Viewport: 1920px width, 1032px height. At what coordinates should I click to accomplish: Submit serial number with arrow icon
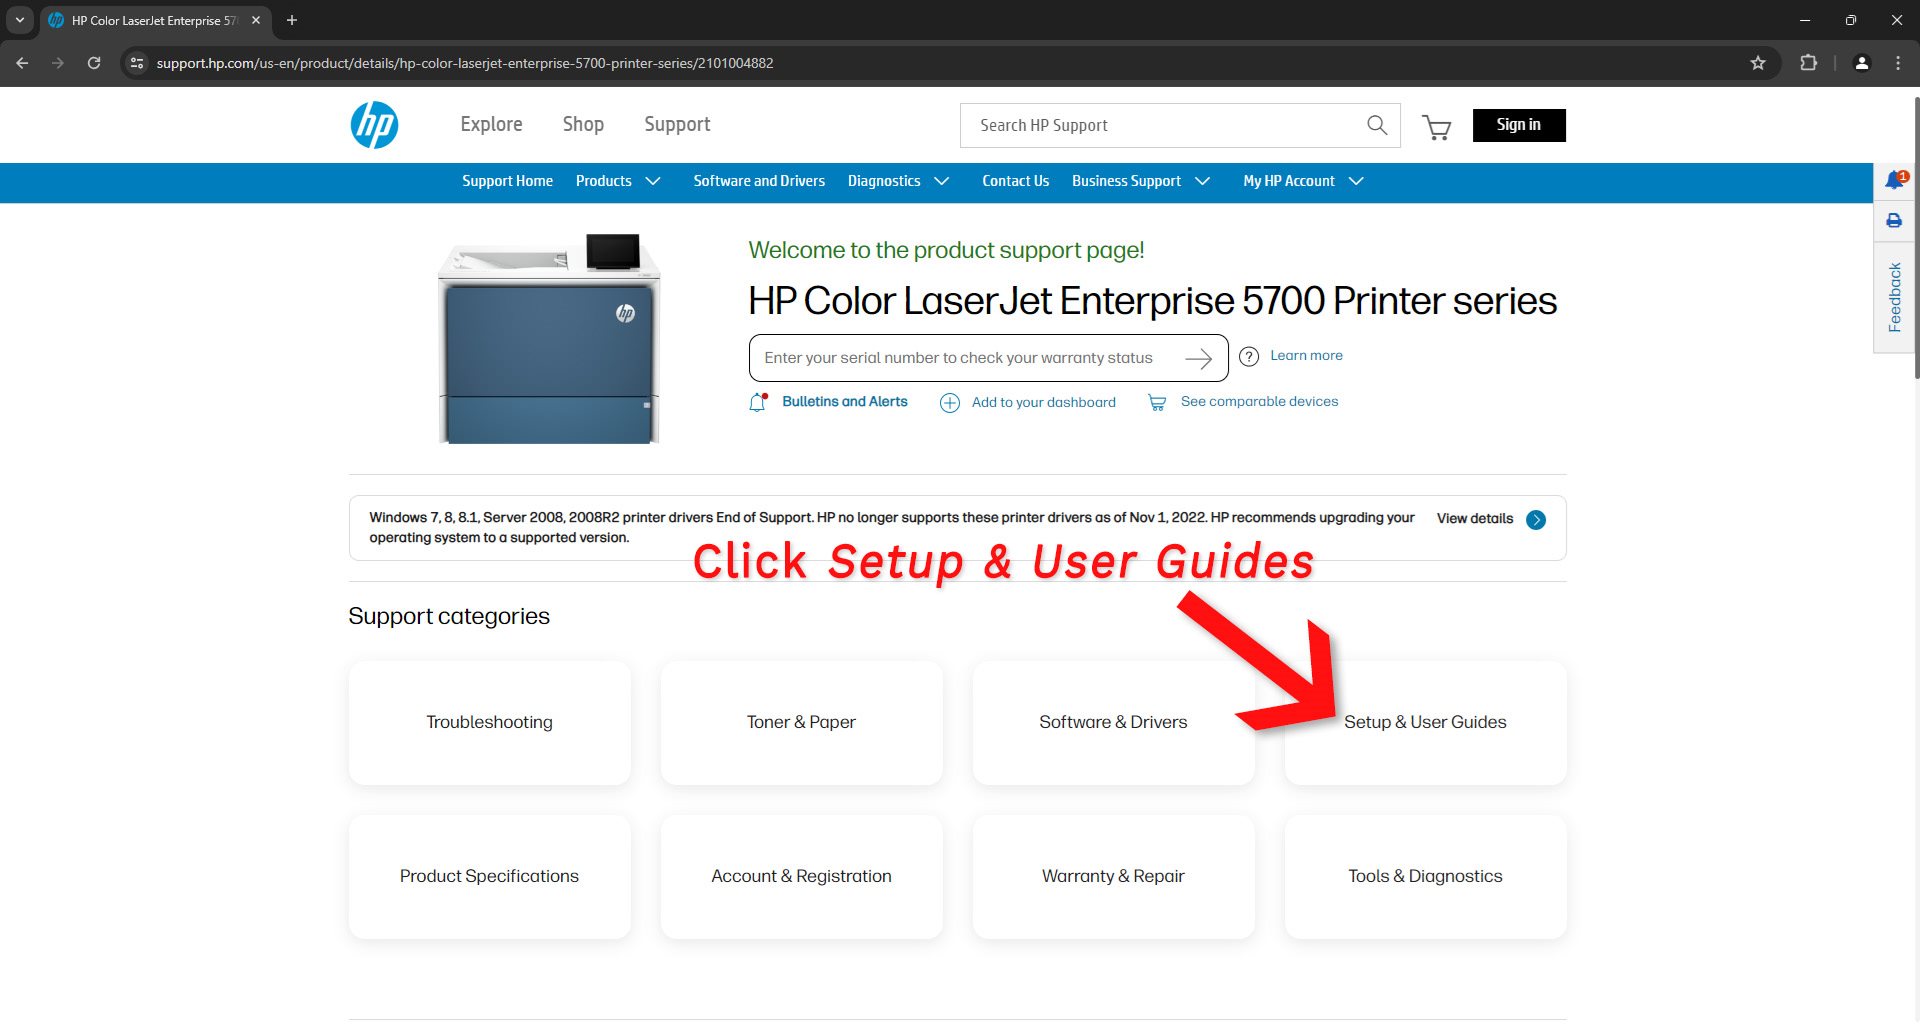point(1198,358)
